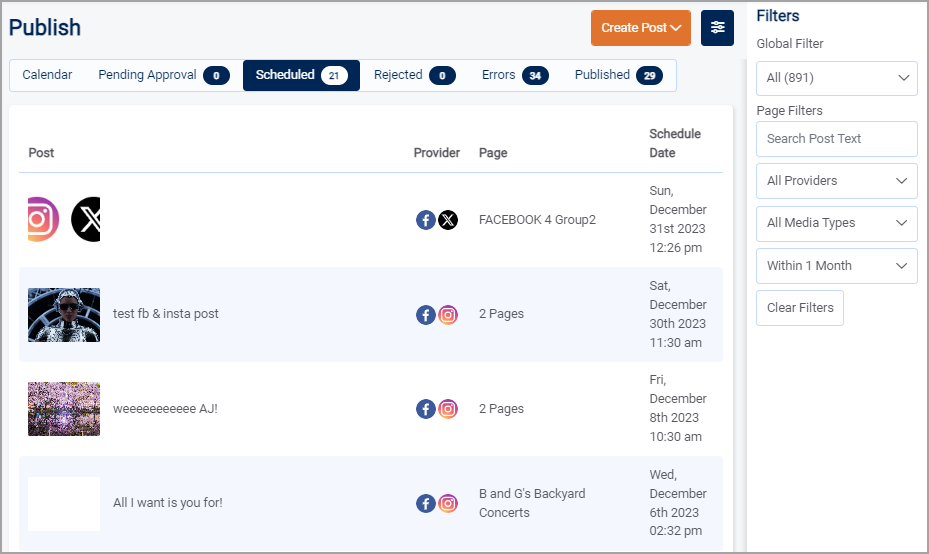
Task: Click '2 Pages' in weeeeeeeeeee AJ! row
Action: [x=501, y=409]
